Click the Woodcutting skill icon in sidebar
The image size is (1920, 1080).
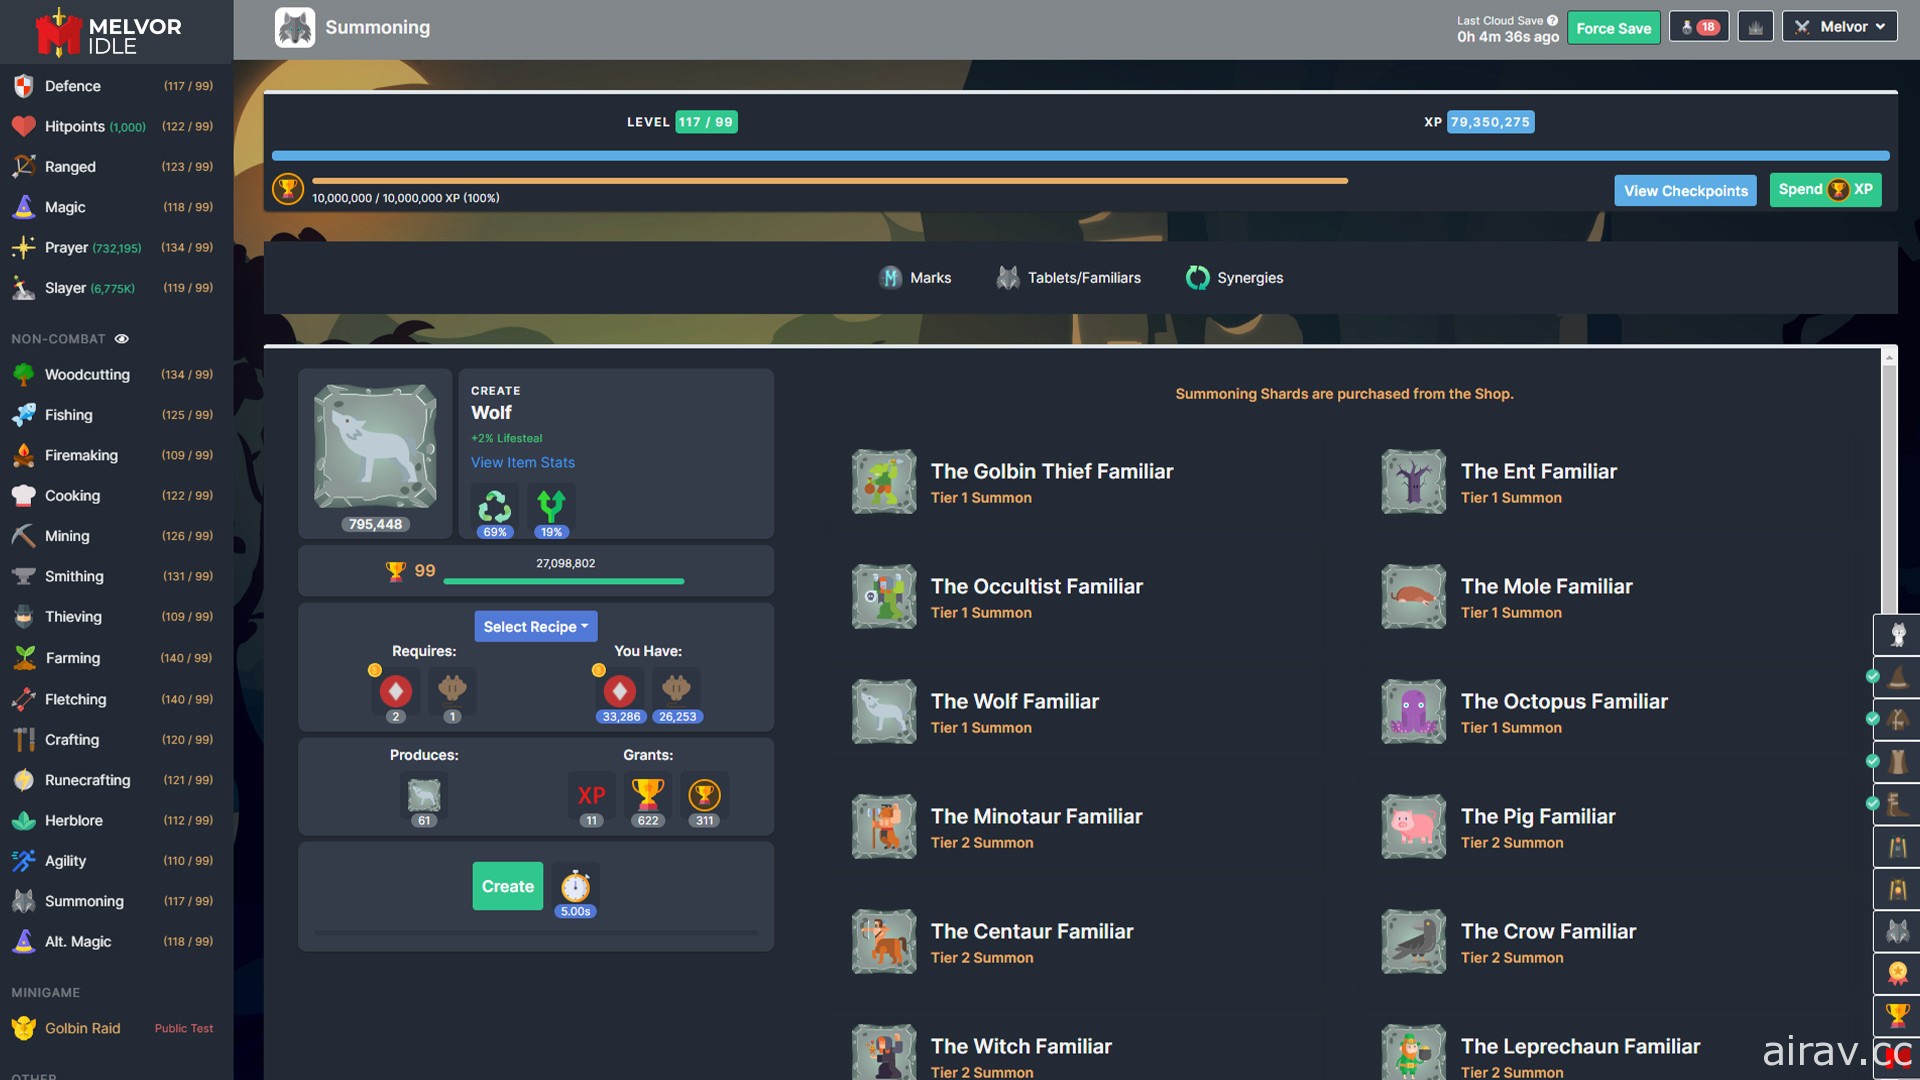[x=22, y=373]
